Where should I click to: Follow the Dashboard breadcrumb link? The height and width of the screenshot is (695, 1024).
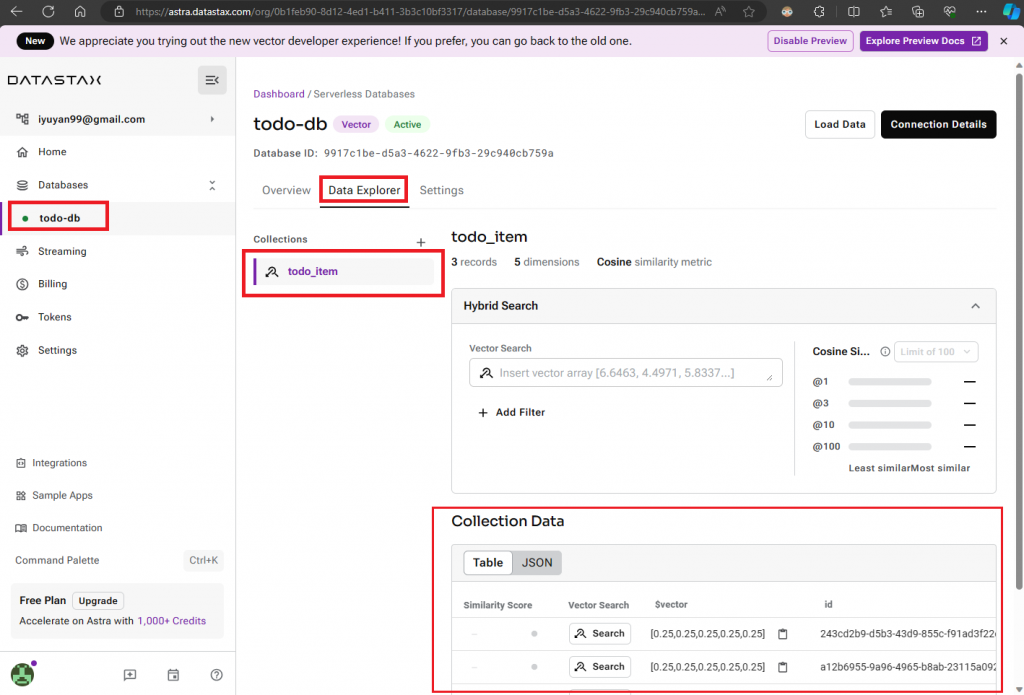tap(279, 94)
